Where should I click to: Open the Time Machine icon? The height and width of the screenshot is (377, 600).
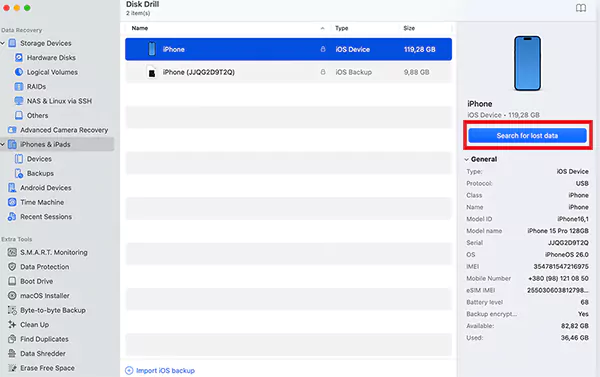click(12, 202)
